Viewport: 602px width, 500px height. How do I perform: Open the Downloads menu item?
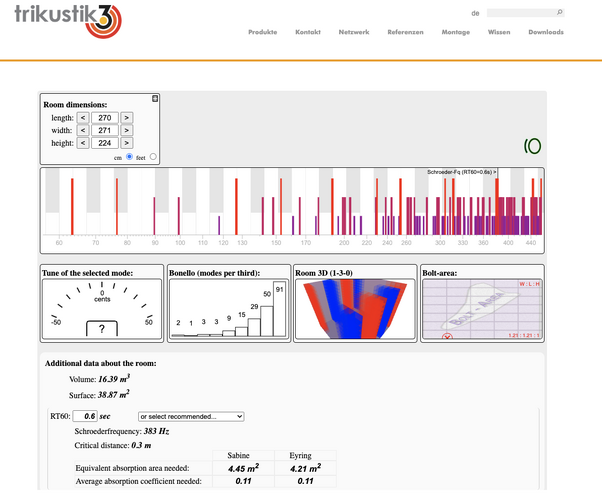click(x=546, y=32)
